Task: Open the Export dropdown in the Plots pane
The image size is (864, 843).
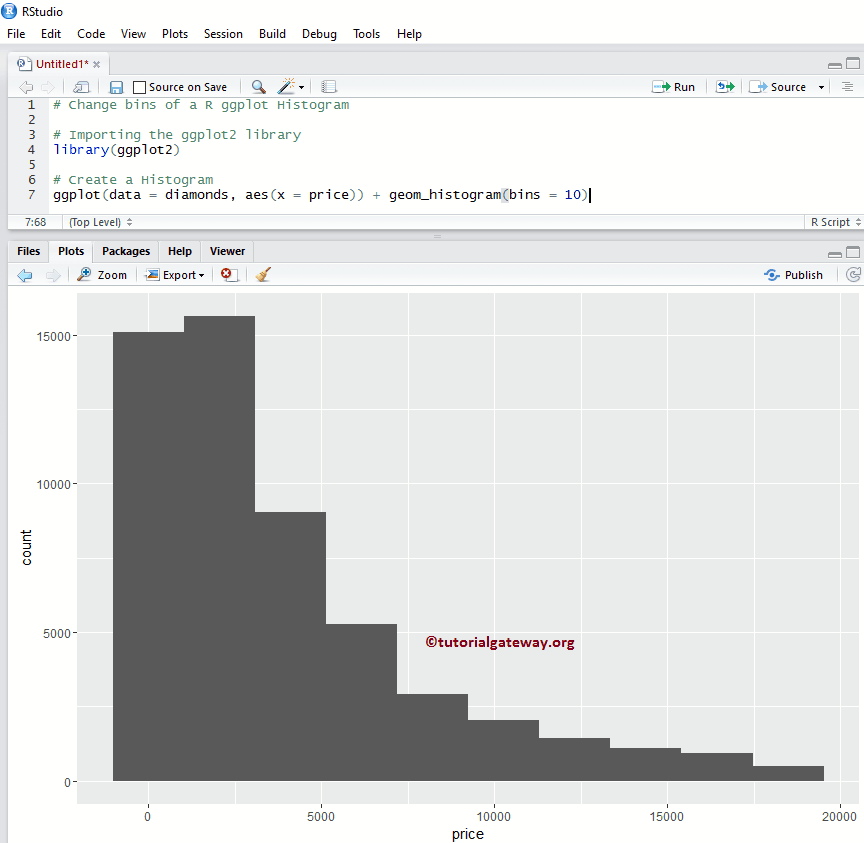Action: coord(175,274)
